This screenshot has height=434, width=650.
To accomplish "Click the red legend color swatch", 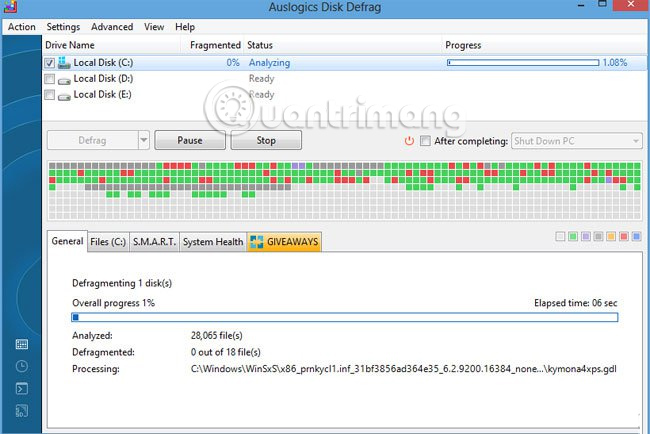I will [624, 237].
